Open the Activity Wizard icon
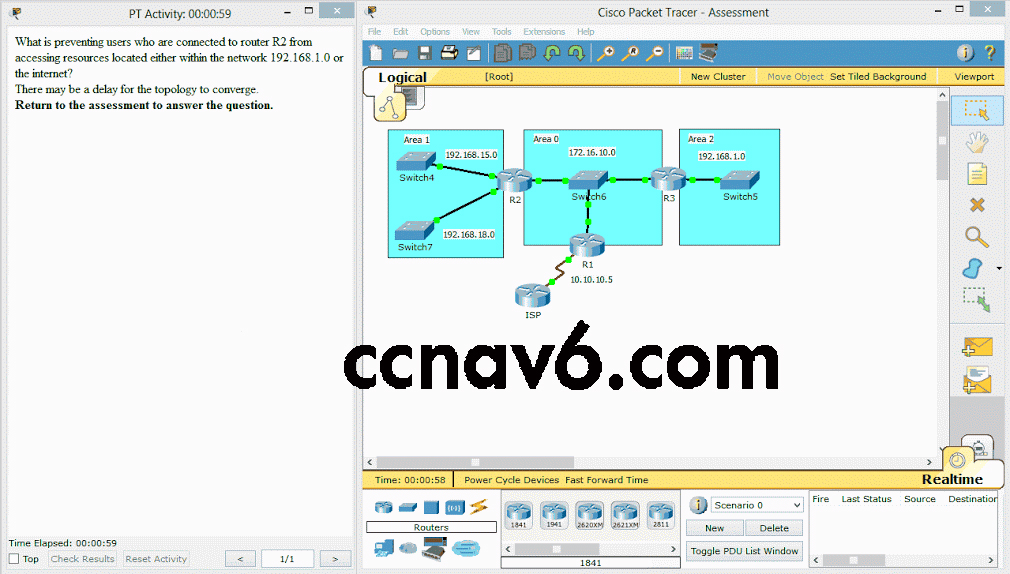Viewport: 1010px width, 574px height. [474, 53]
